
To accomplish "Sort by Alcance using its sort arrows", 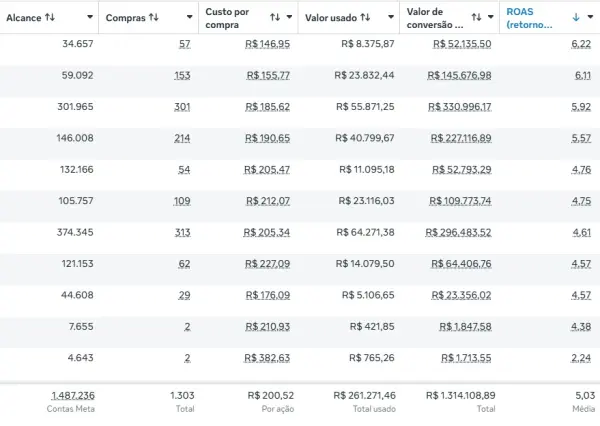I will tap(50, 17).
